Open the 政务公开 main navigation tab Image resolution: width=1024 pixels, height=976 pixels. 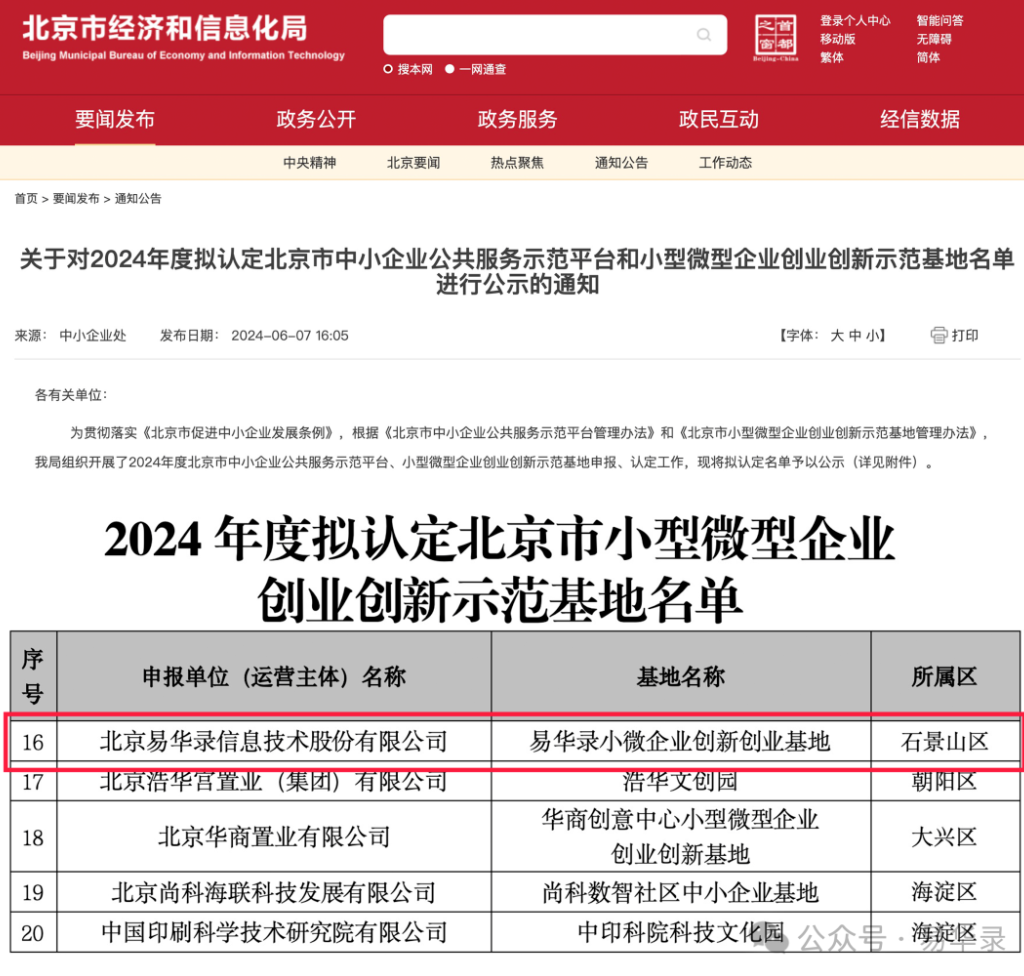[316, 120]
